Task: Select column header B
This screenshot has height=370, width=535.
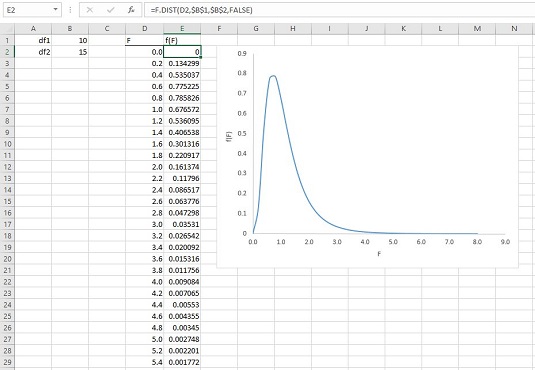Action: point(70,29)
